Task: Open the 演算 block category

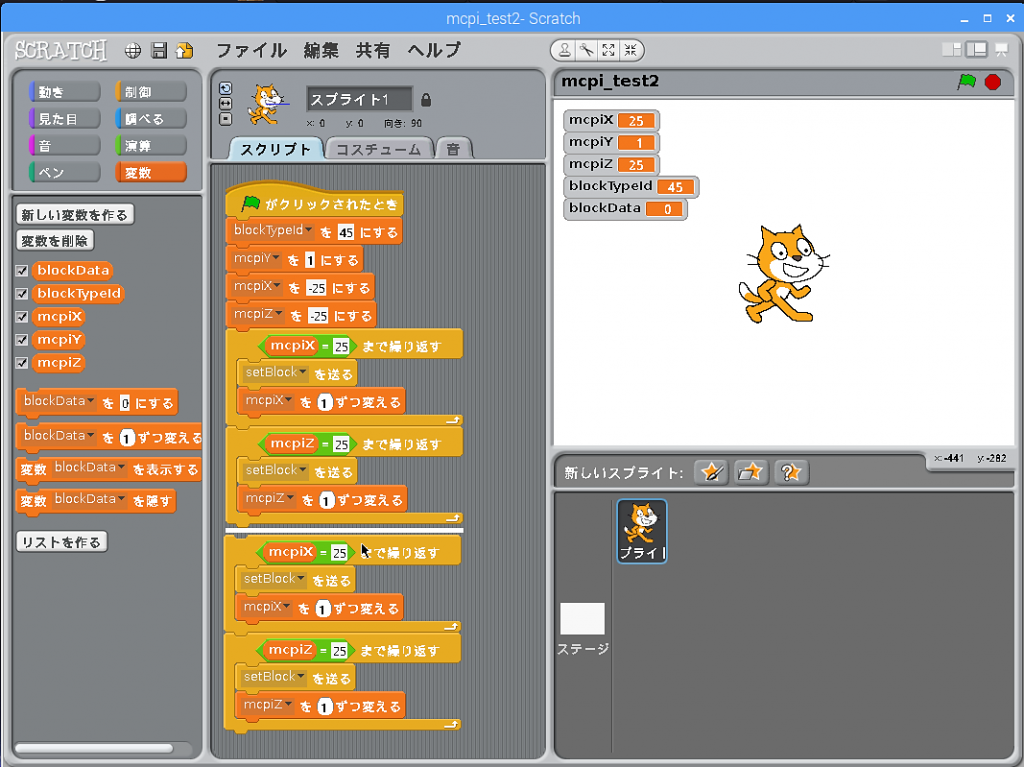Action: [x=151, y=146]
